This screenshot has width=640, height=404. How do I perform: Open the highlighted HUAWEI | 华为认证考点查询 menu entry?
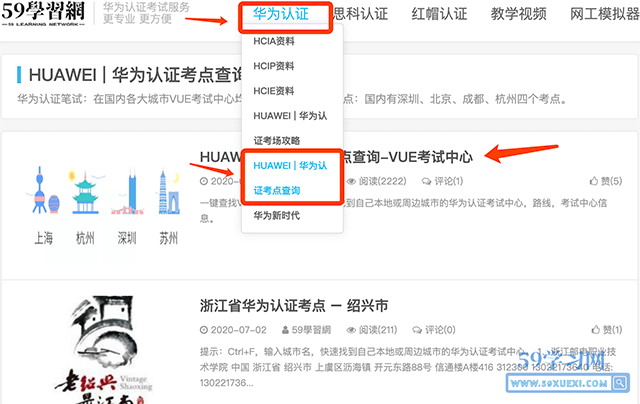tap(290, 177)
